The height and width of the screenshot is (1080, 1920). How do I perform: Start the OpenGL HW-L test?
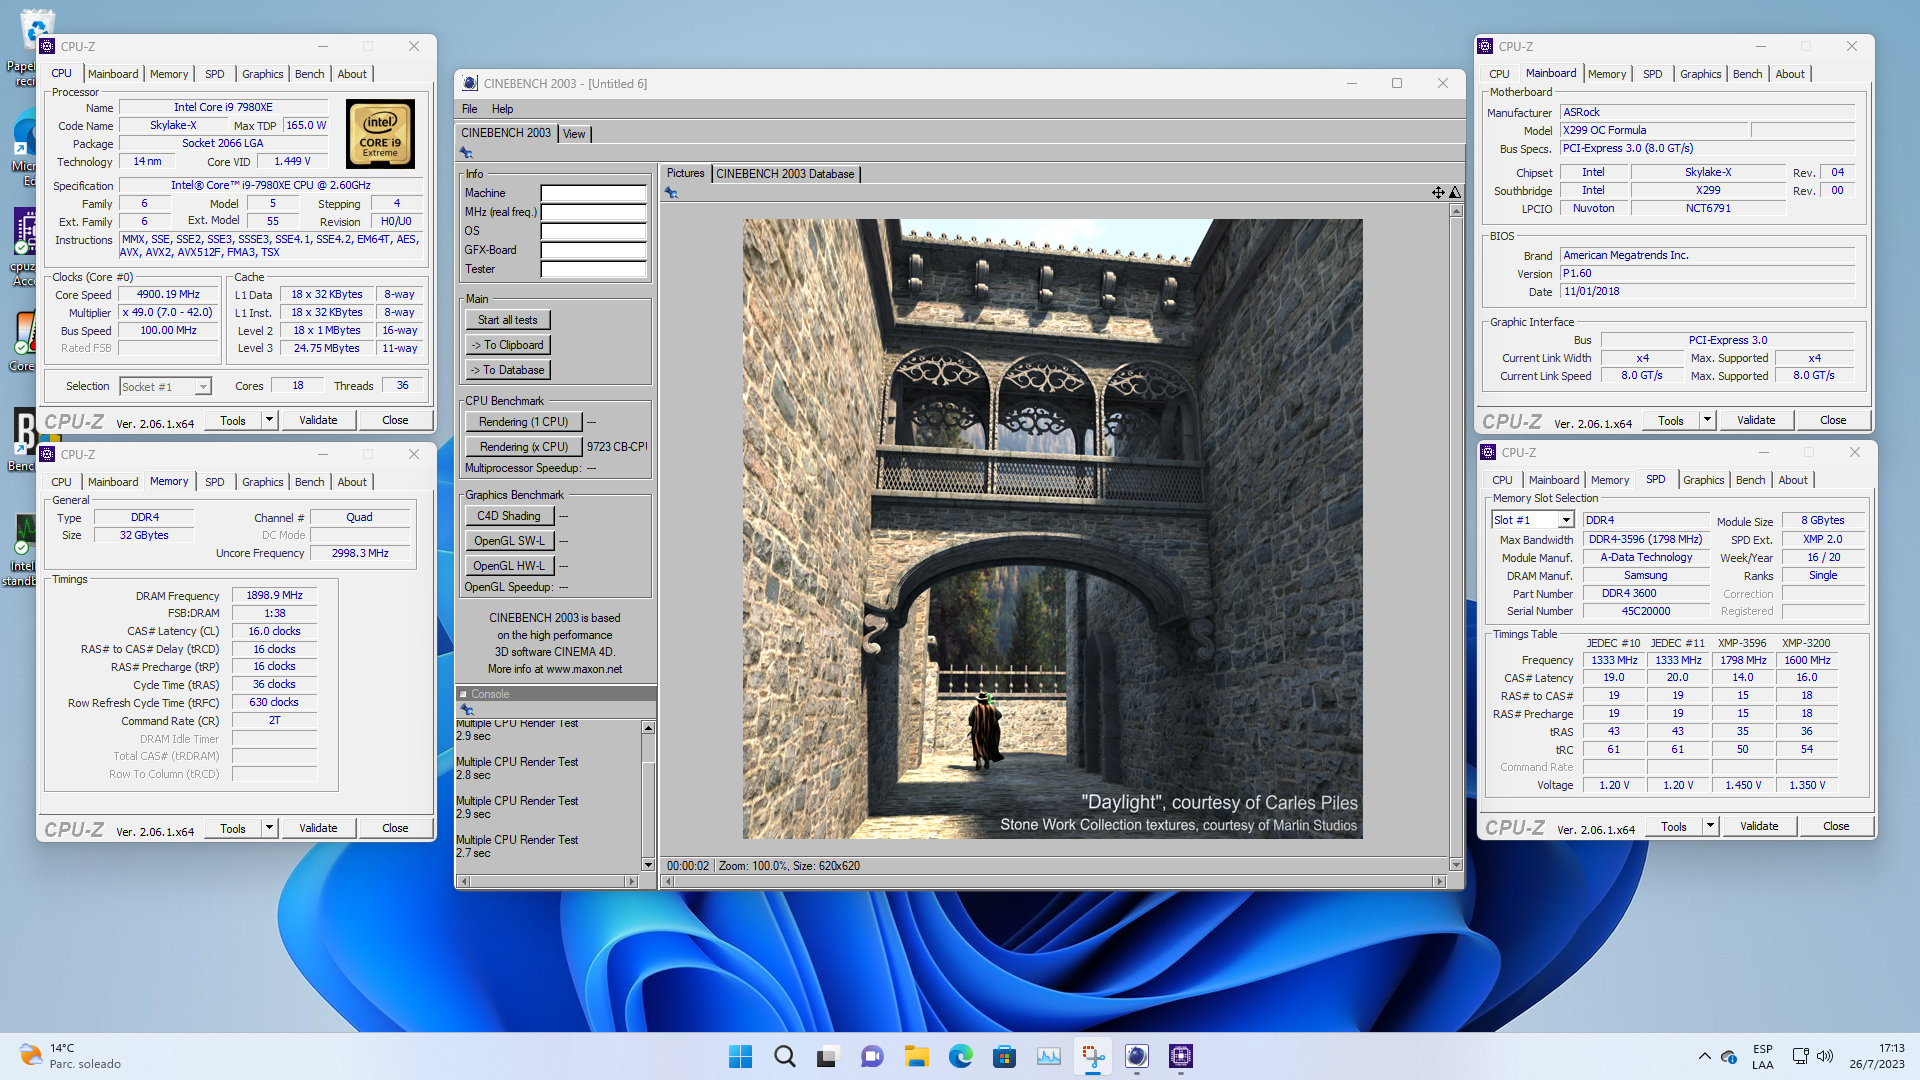(509, 566)
